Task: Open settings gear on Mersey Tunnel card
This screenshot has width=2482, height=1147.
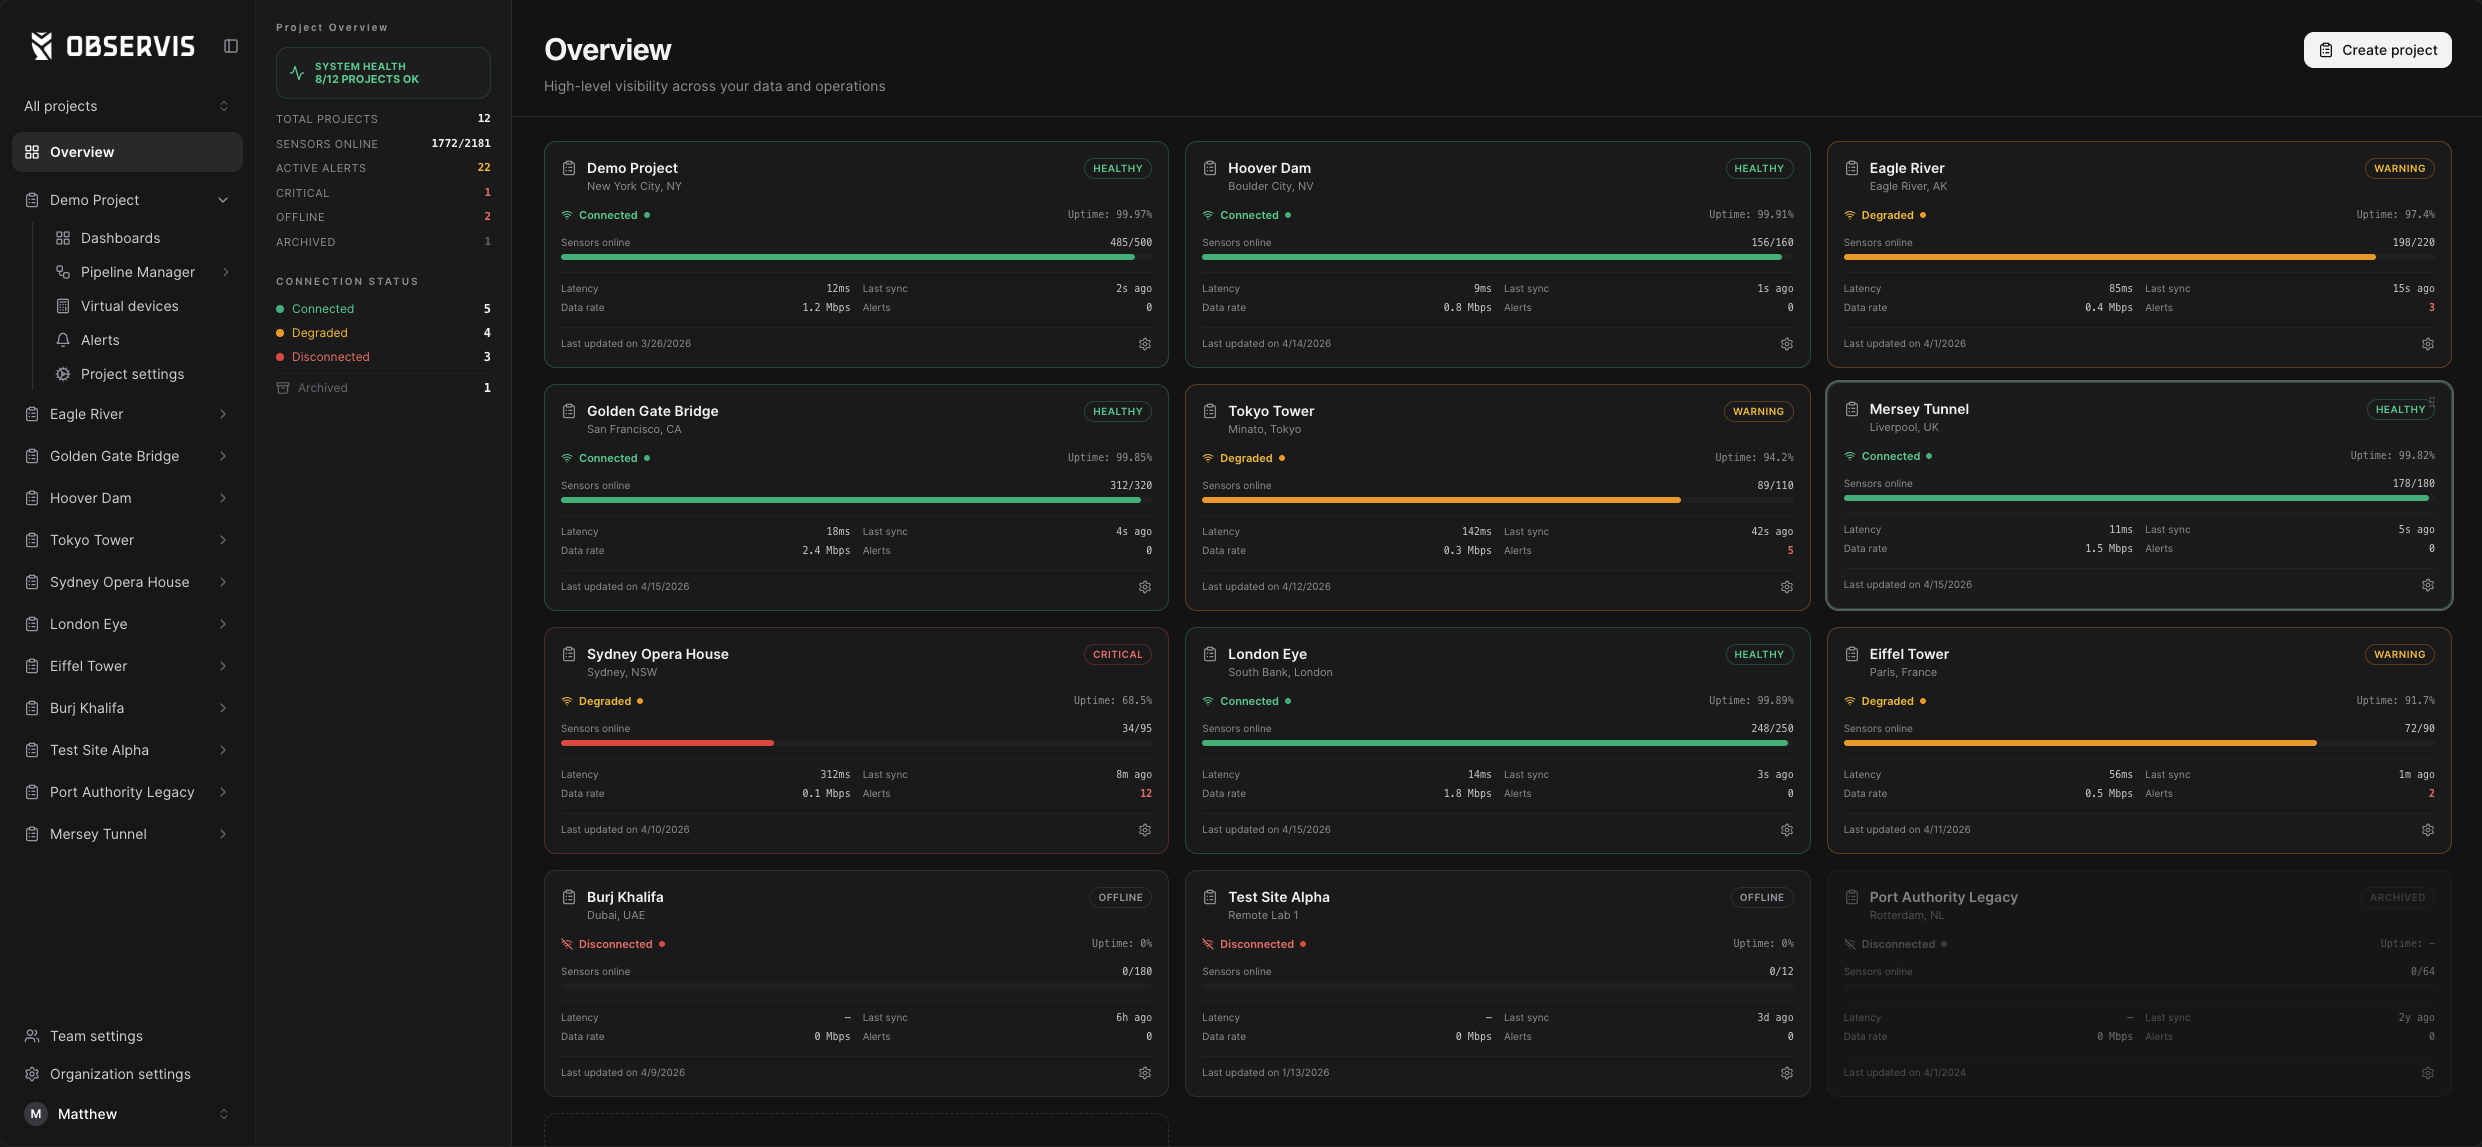Action: click(x=2428, y=585)
